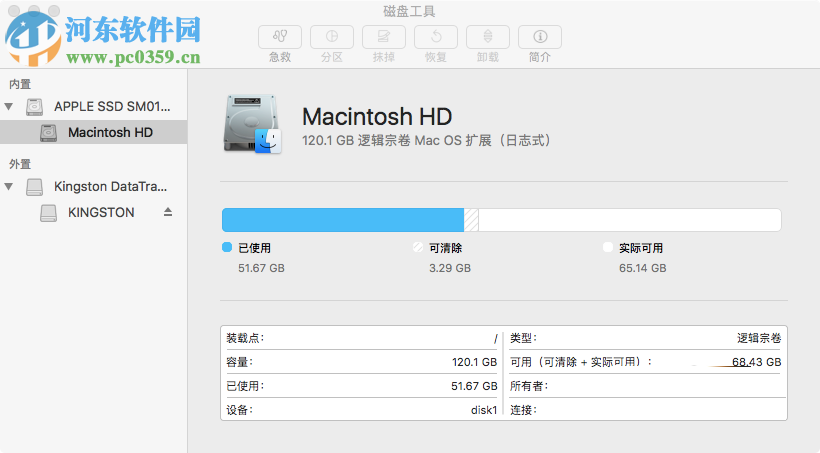Click the Unmount (卸载) toolbar icon
The height and width of the screenshot is (453, 820).
coord(487,37)
